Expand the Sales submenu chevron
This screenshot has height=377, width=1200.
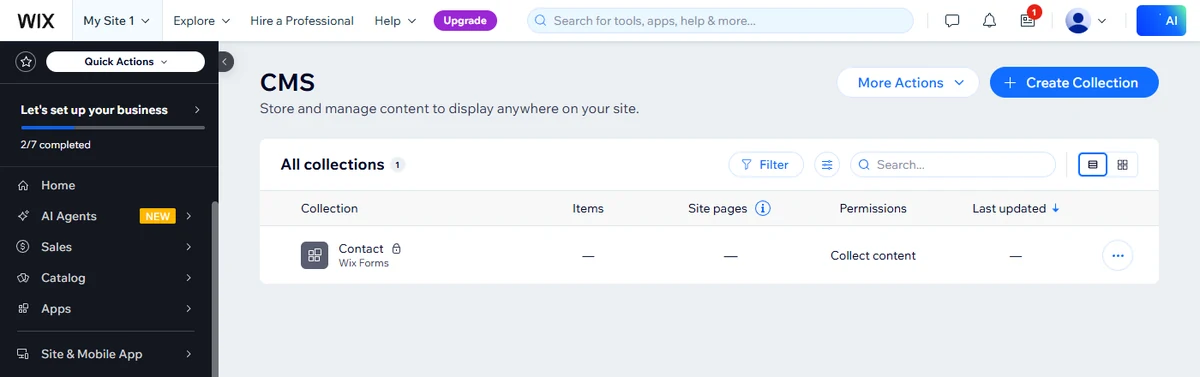pyautogui.click(x=189, y=247)
